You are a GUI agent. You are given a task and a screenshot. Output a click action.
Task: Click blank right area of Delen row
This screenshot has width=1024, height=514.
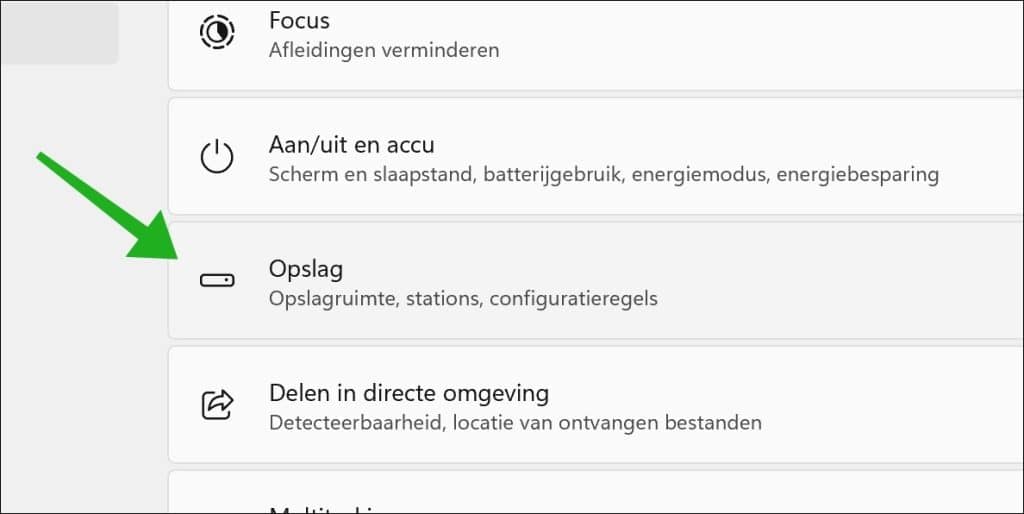point(900,405)
